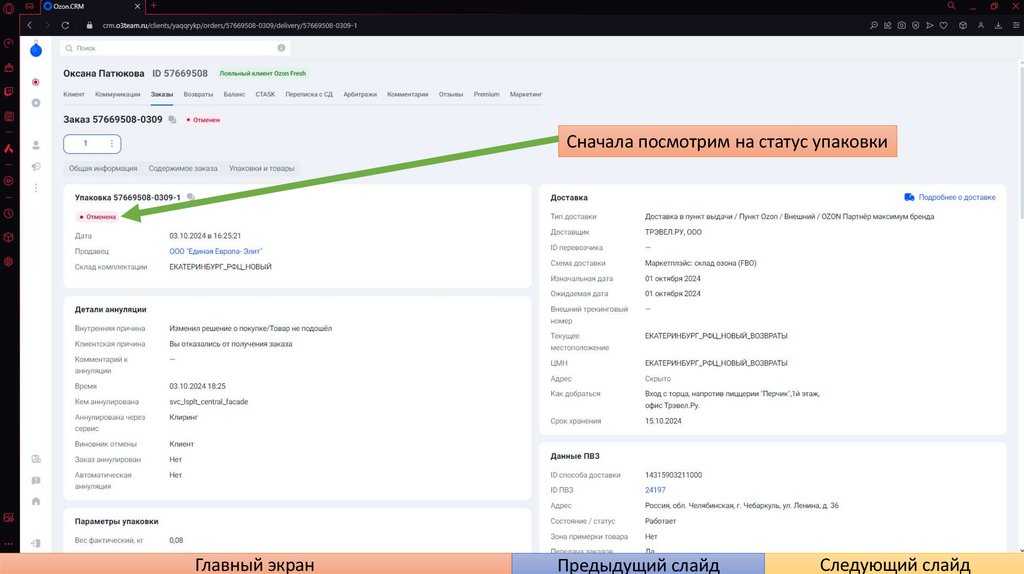Open seller link ООО "Единая Европа- Элит"
This screenshot has height=574, width=1024.
tap(216, 251)
